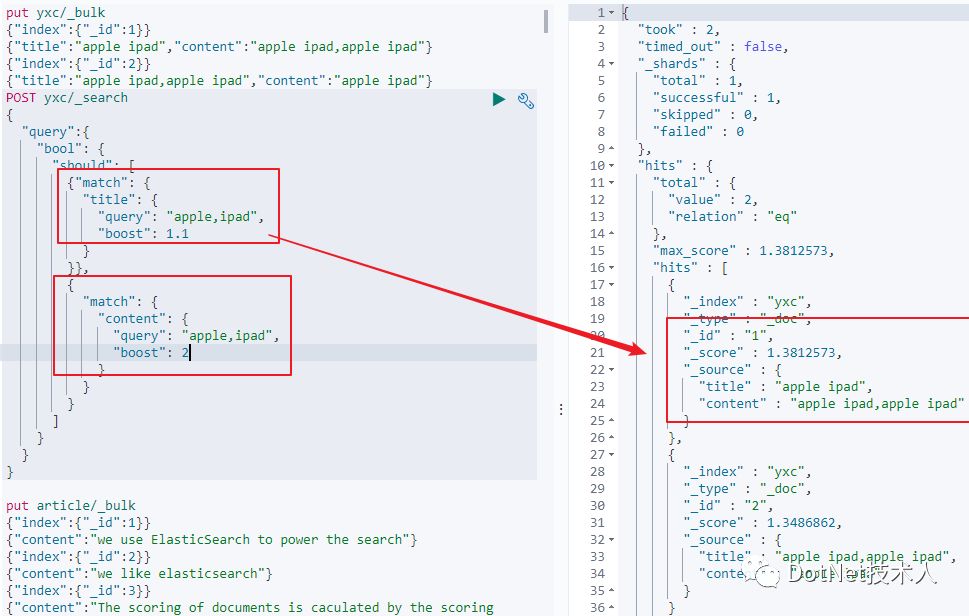Click the "max_score" : 1.3812573 line

tap(743, 251)
